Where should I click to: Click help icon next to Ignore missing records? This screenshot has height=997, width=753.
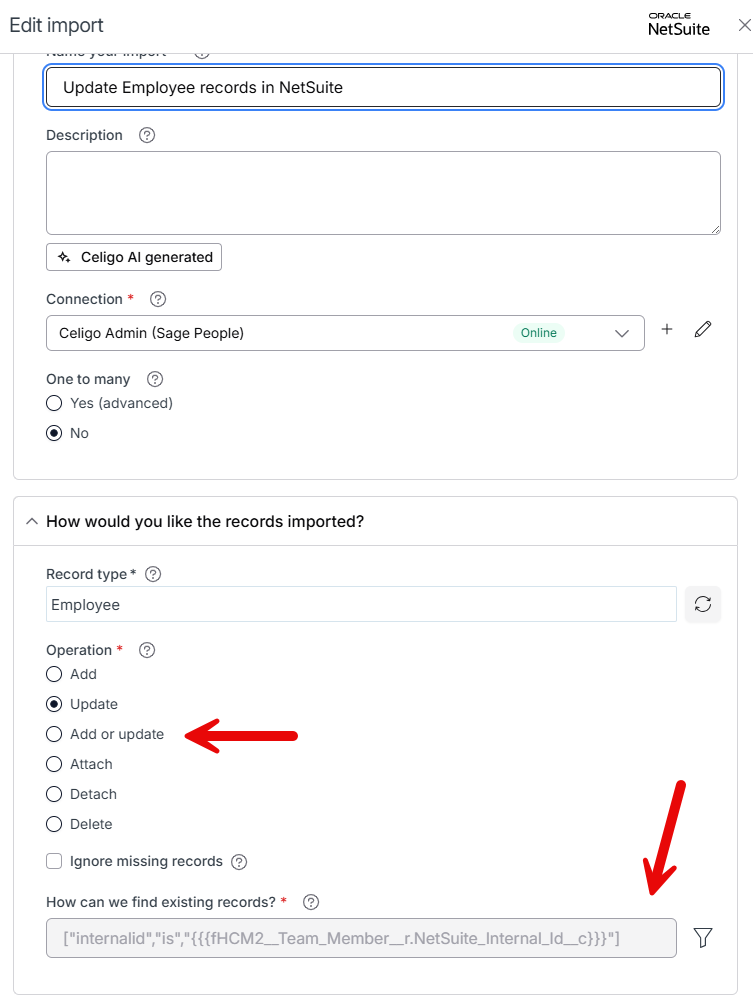point(239,861)
